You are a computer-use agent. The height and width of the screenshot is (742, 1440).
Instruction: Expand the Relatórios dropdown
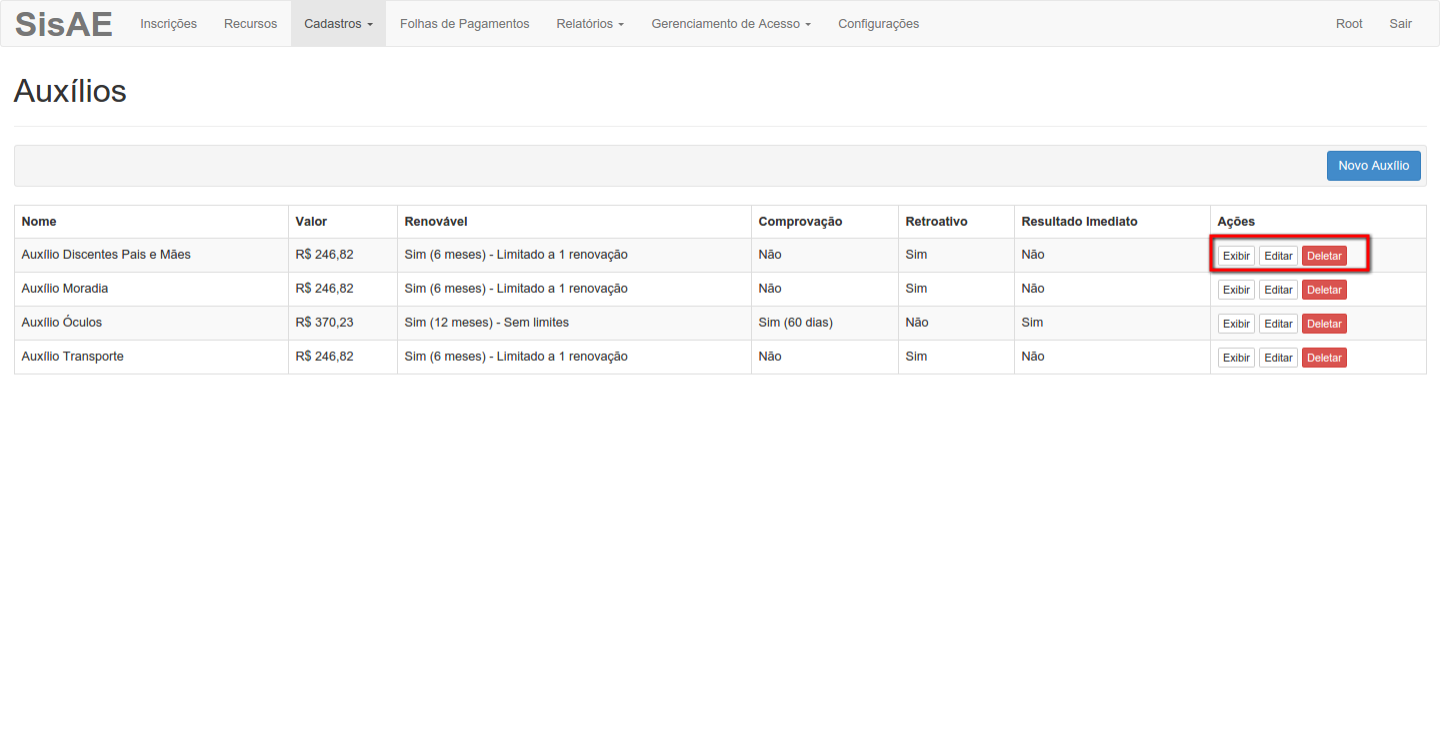(x=590, y=23)
